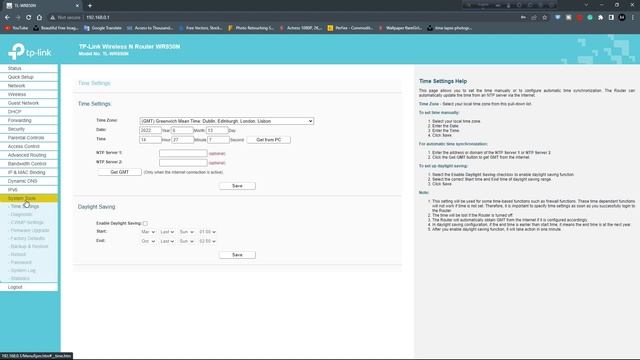The image size is (640, 360).
Task: Click Save under Time Settings
Action: (238, 186)
